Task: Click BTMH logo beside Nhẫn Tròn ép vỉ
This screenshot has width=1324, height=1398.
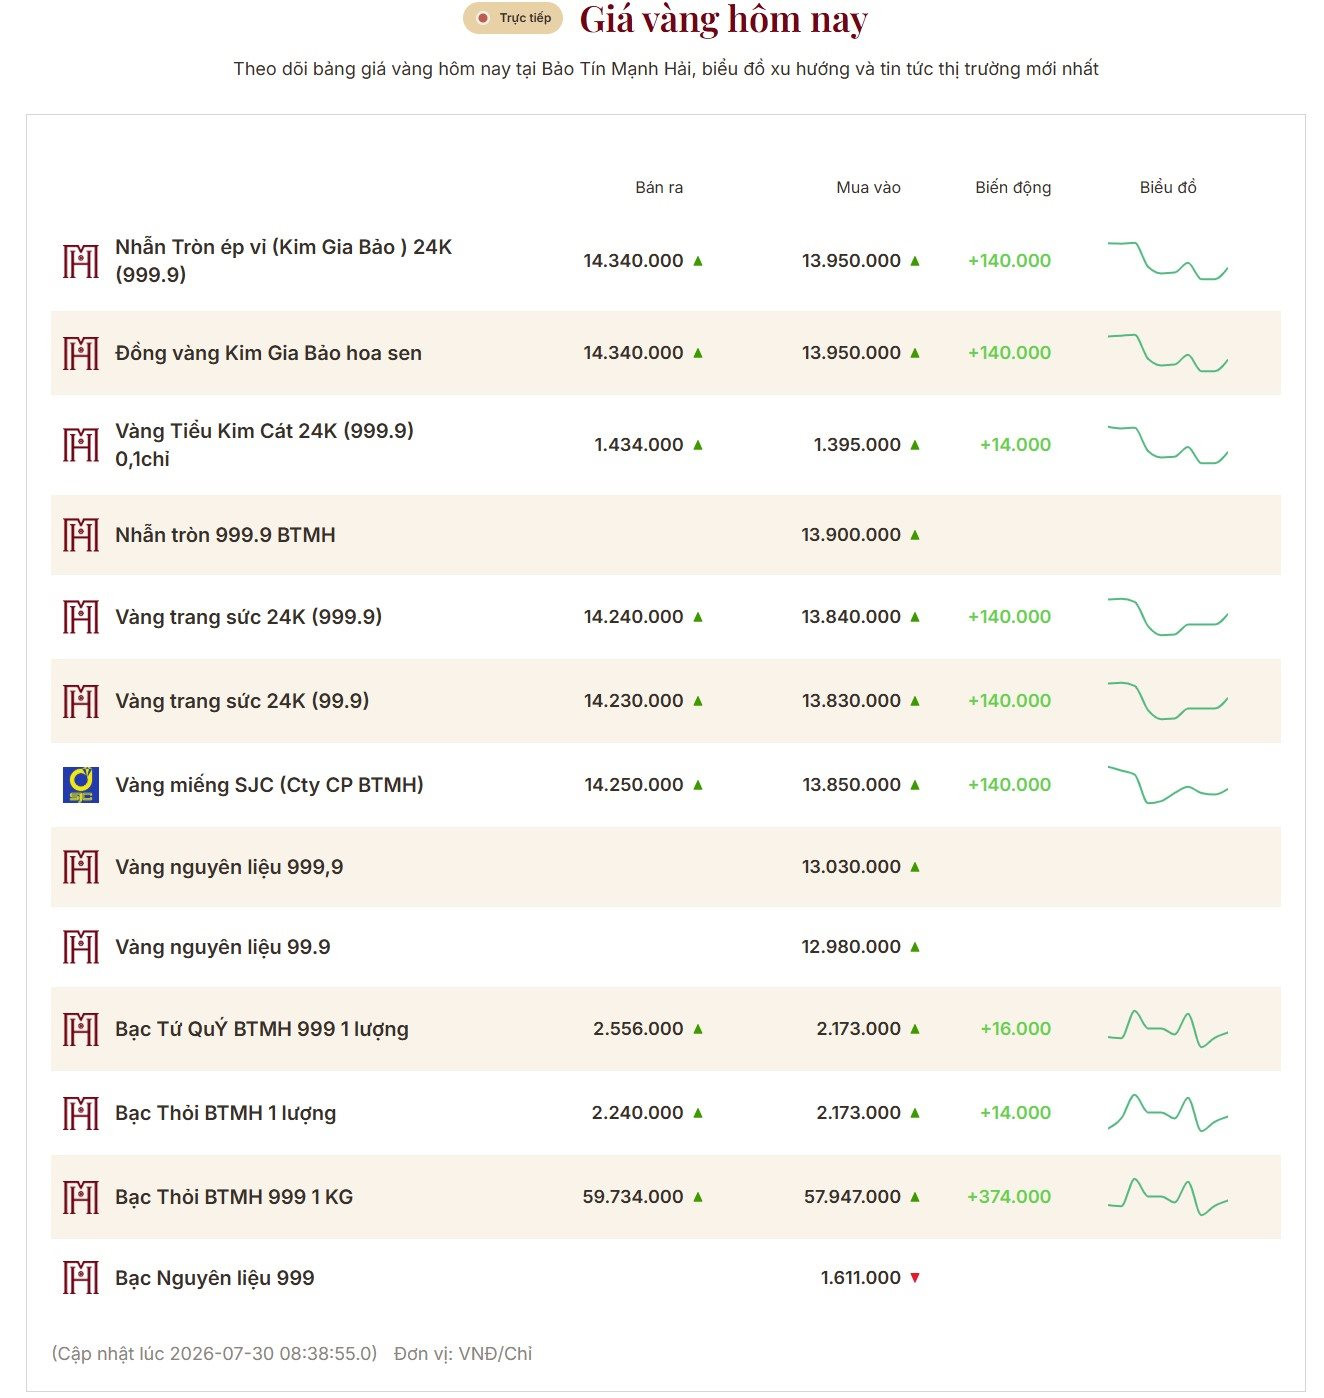Action: tap(81, 261)
